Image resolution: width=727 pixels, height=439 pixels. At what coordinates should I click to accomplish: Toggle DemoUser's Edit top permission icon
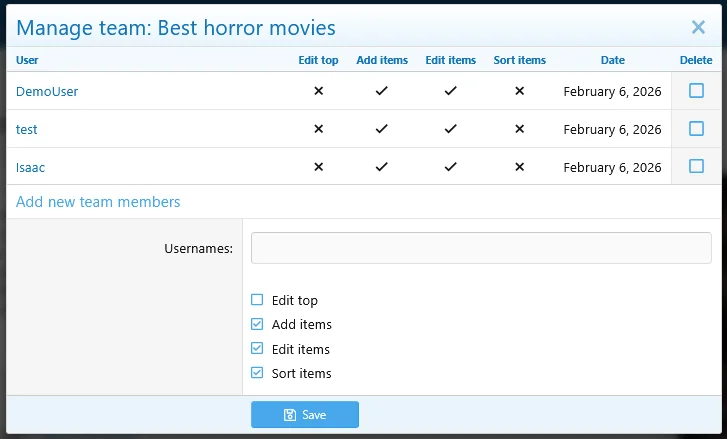(x=319, y=91)
